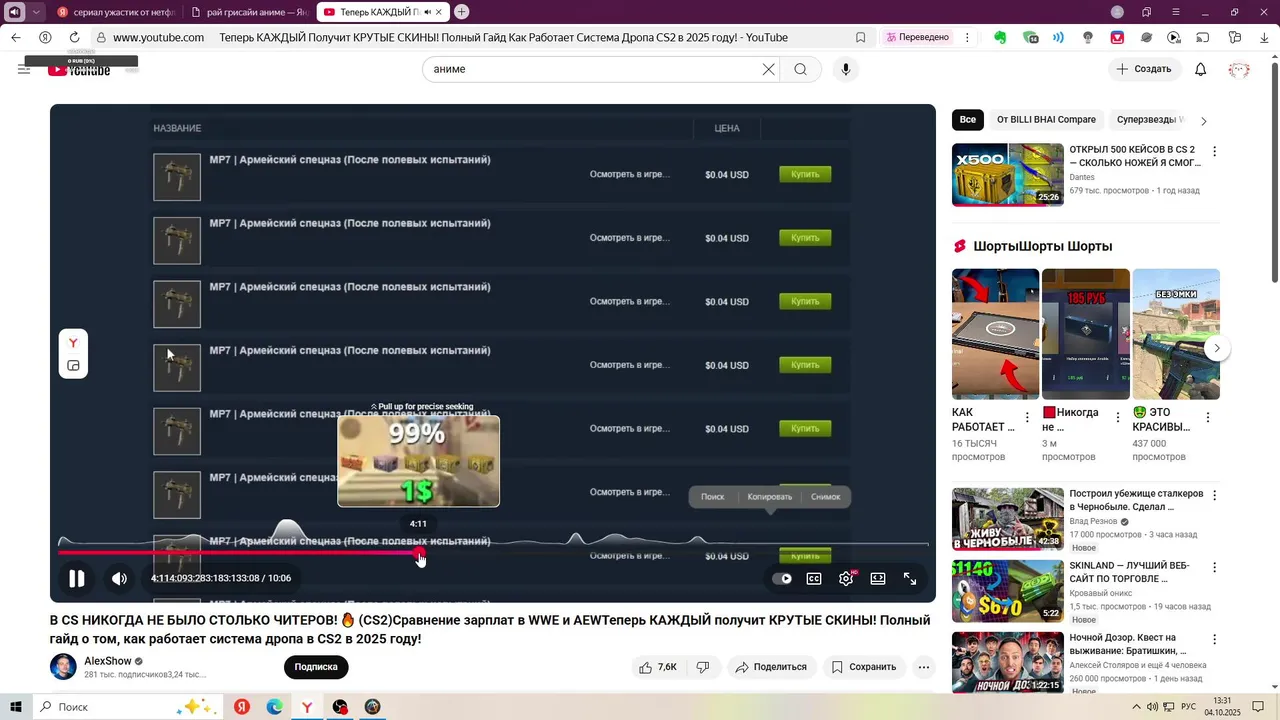This screenshot has height=720, width=1280.
Task: Open options for the "КАК РАБОТАЕТ" short
Action: [x=1027, y=418]
